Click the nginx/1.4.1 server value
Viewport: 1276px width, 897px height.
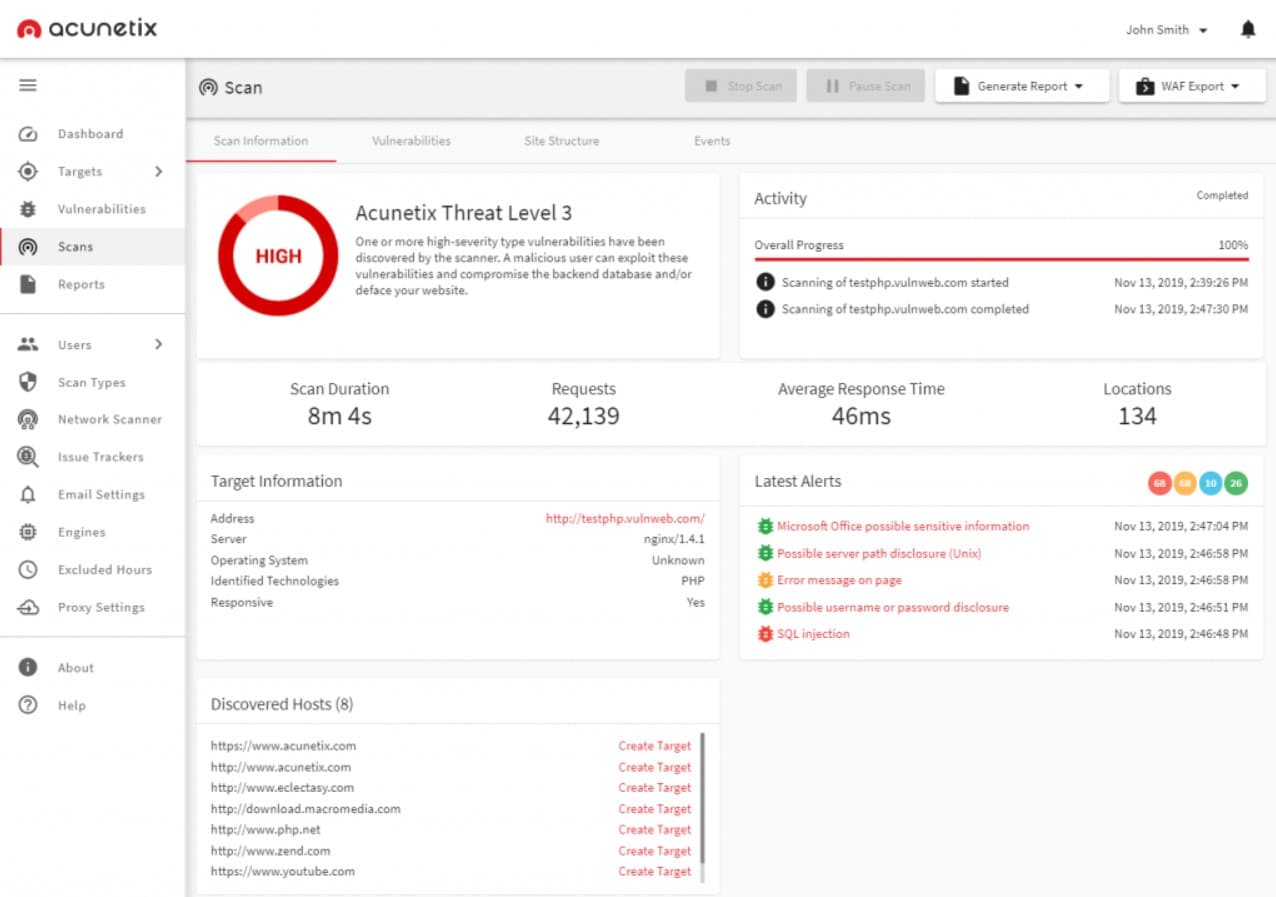(674, 539)
